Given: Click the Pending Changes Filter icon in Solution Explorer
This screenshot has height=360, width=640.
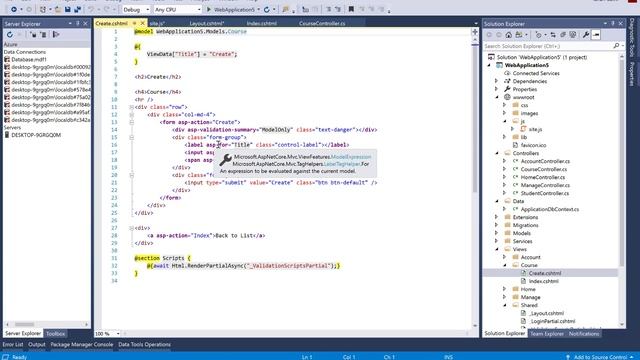Looking at the screenshot, I should 538,35.
